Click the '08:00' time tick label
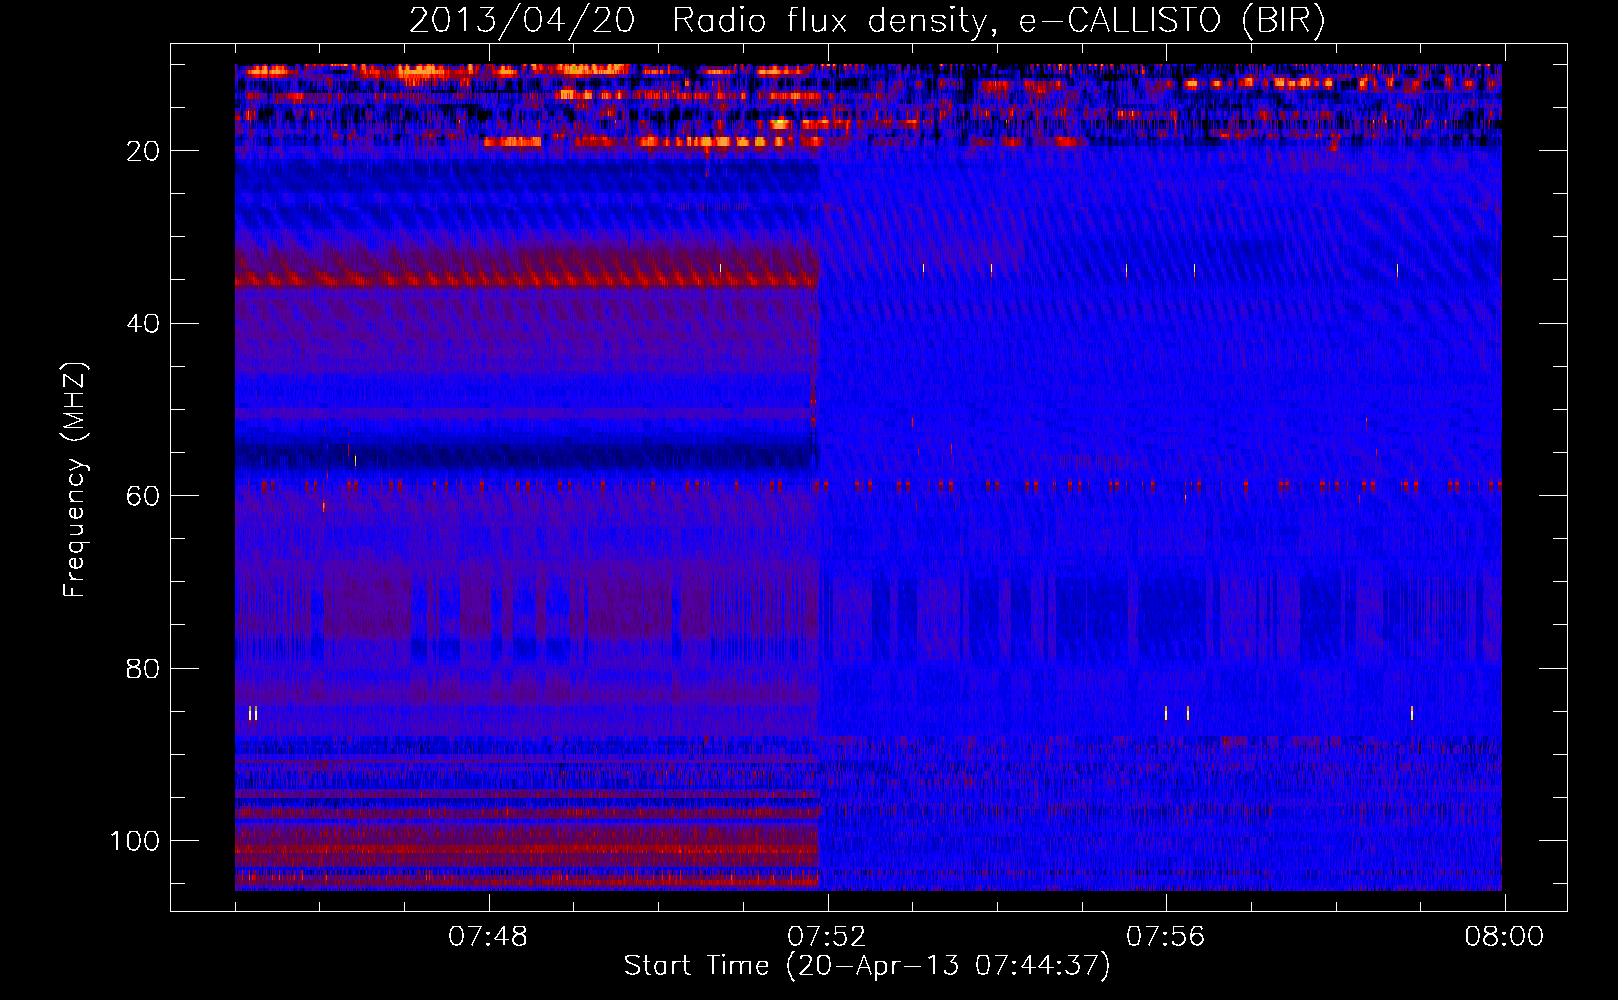 [1505, 937]
